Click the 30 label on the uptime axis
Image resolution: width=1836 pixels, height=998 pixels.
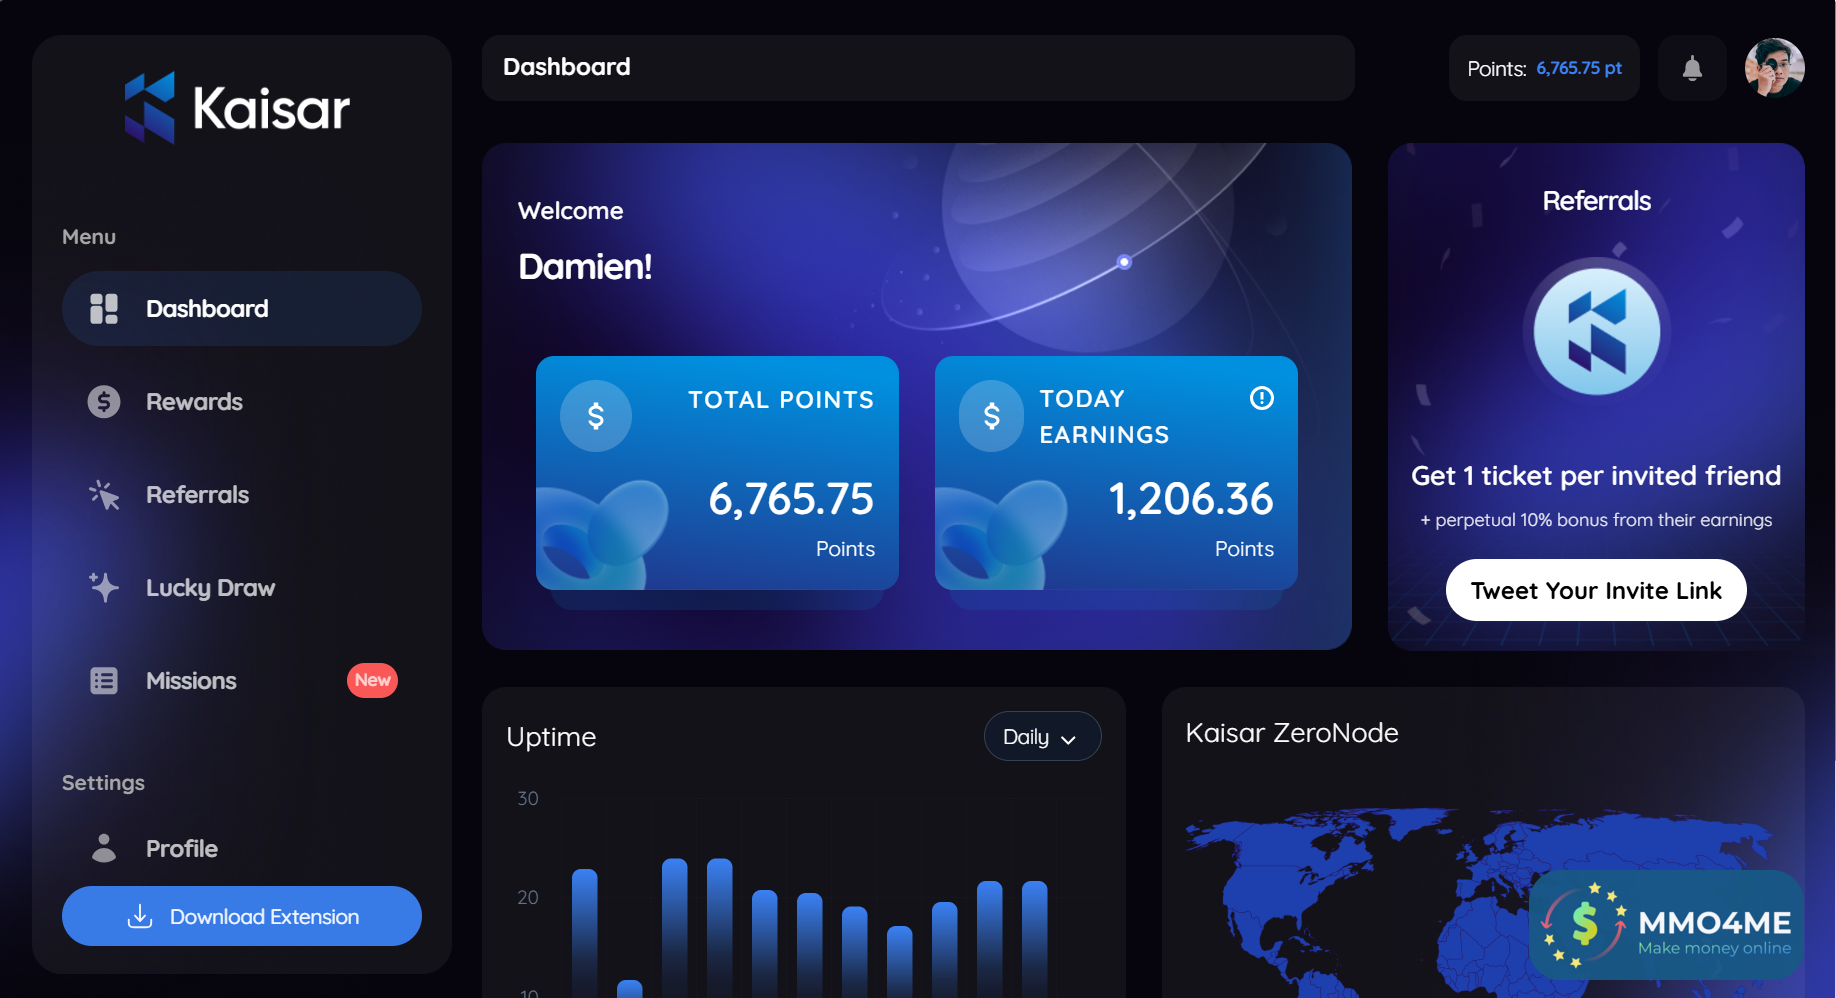pyautogui.click(x=528, y=799)
